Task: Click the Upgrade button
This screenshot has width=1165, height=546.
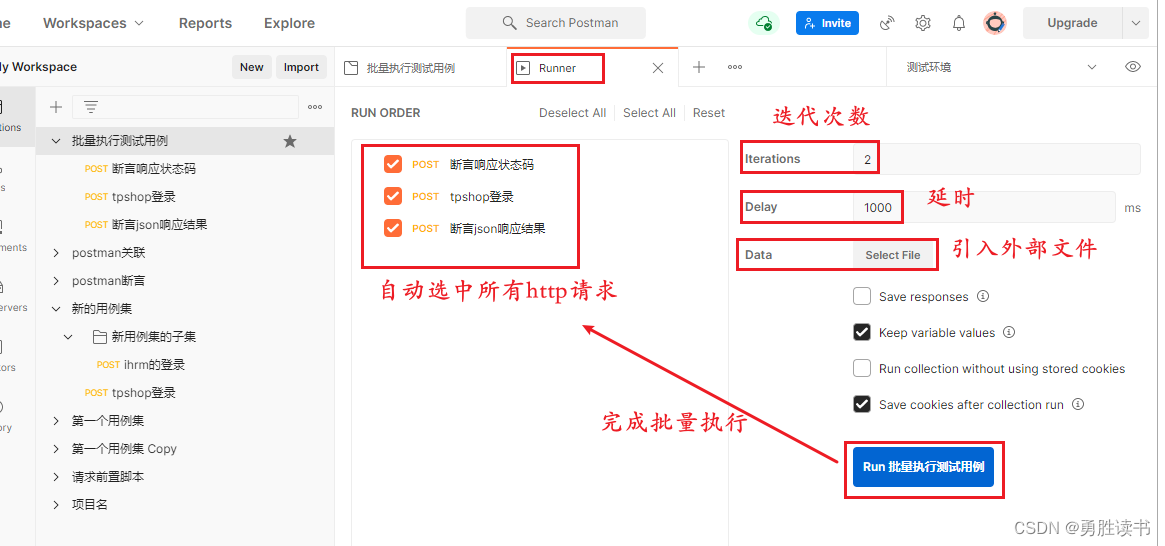Action: (1072, 23)
